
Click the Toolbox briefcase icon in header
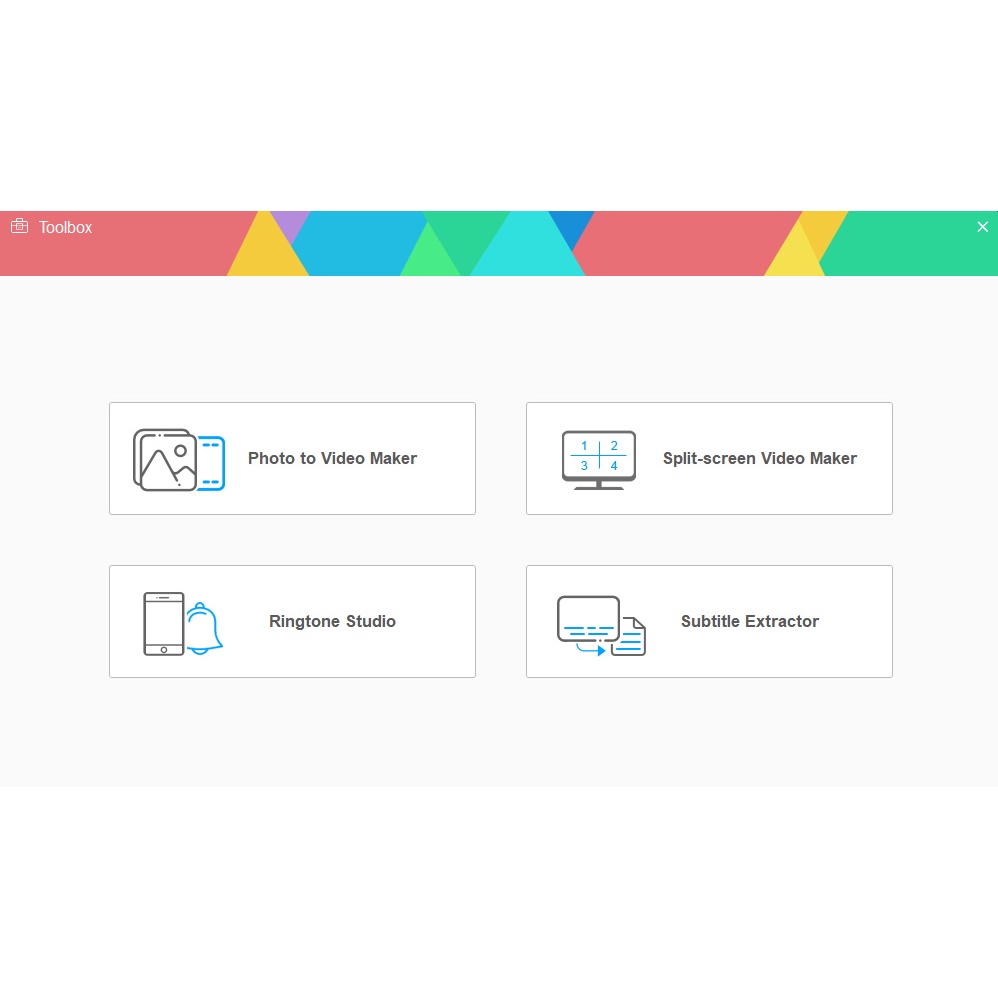pyautogui.click(x=20, y=226)
